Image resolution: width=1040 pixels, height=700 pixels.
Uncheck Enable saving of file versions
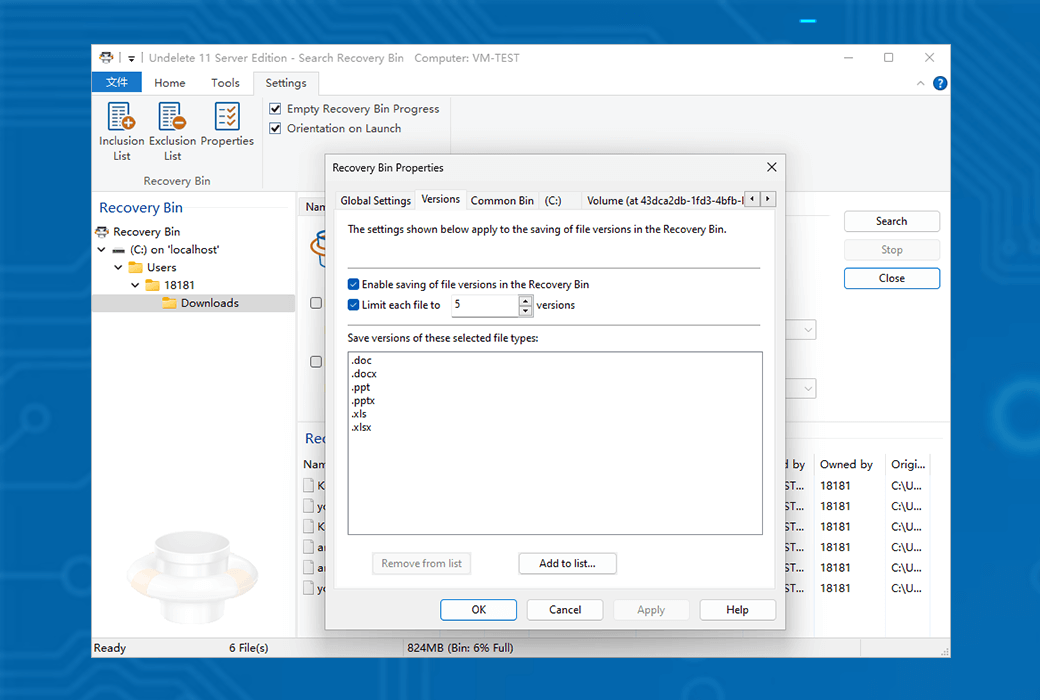(354, 285)
